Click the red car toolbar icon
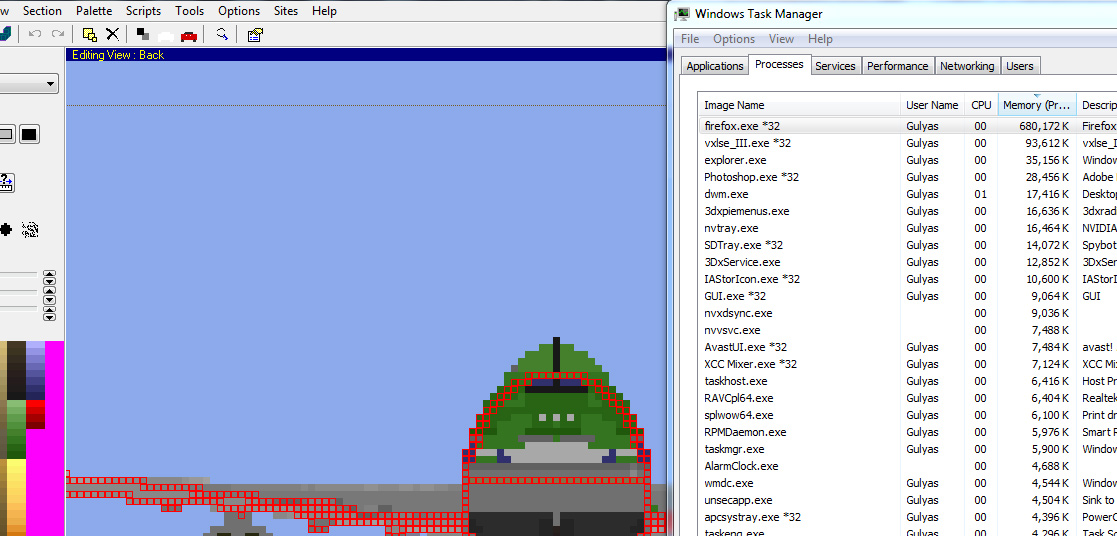1117x536 pixels. click(189, 35)
